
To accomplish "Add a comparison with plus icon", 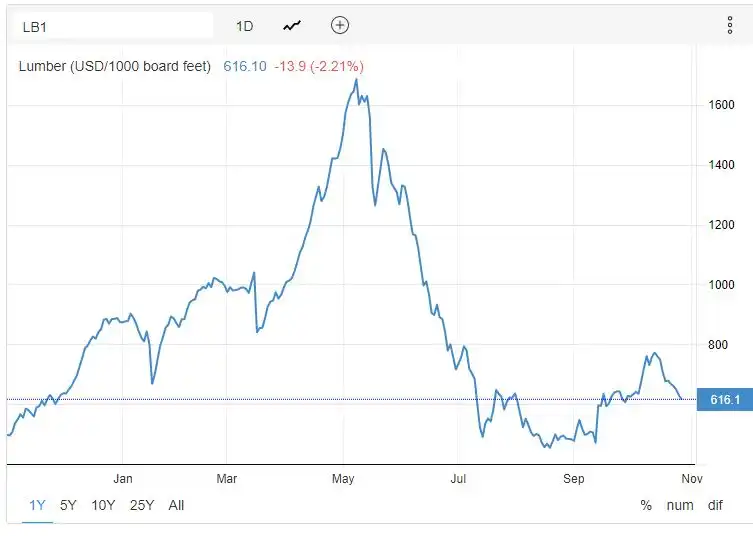I will tap(340, 25).
